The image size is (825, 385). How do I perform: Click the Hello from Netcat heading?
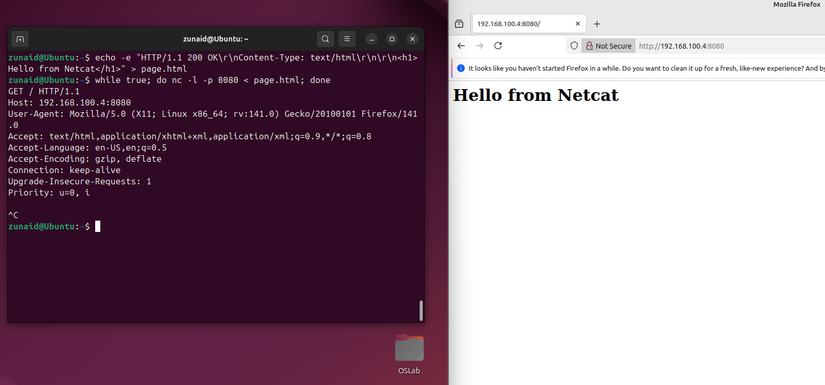[536, 95]
